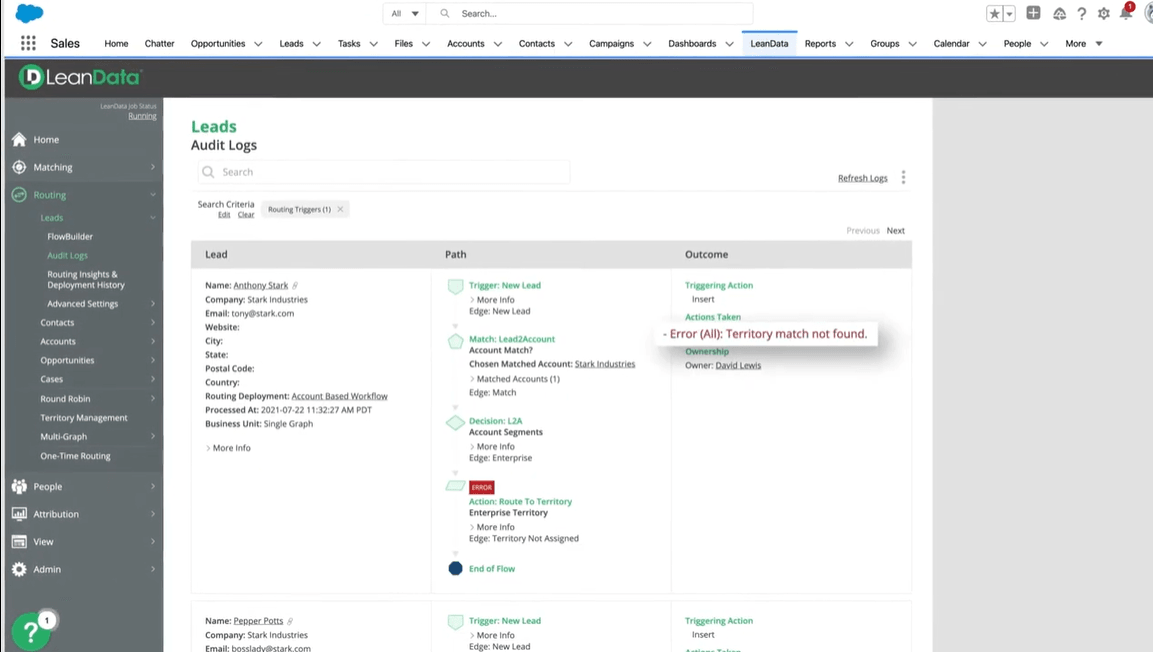This screenshot has height=652, width=1153.
Task: Expand Matched Accounts (1)
Action: coord(515,379)
